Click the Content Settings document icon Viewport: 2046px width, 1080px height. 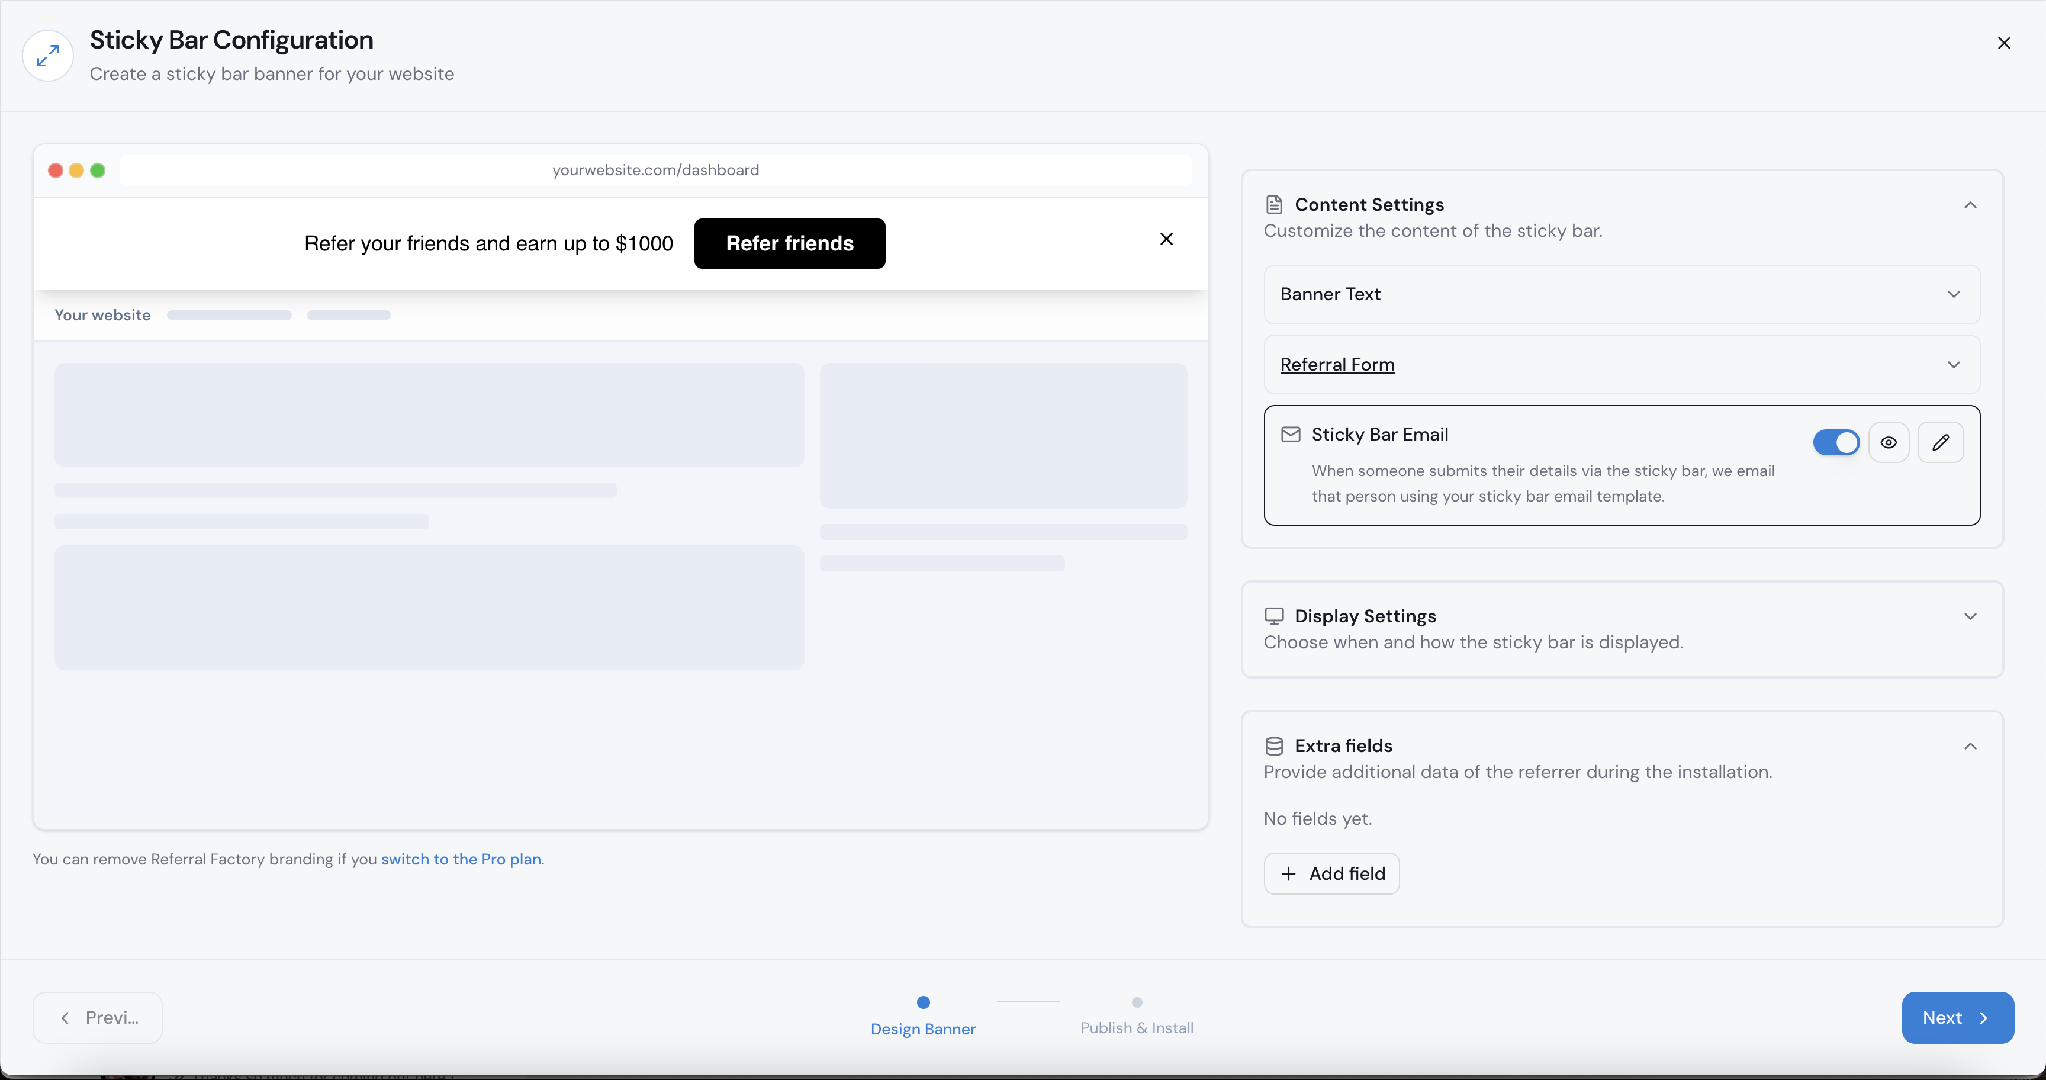[1274, 205]
